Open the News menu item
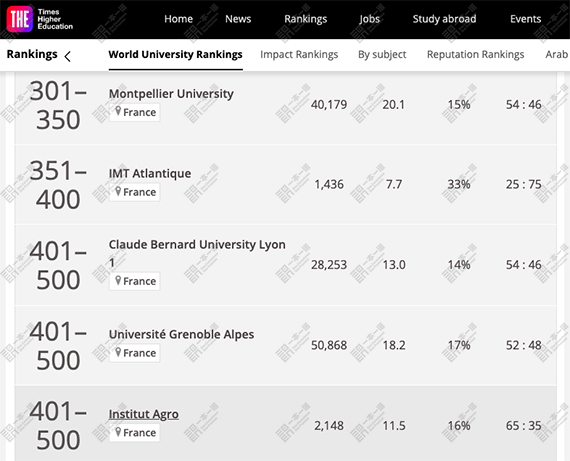 (238, 19)
